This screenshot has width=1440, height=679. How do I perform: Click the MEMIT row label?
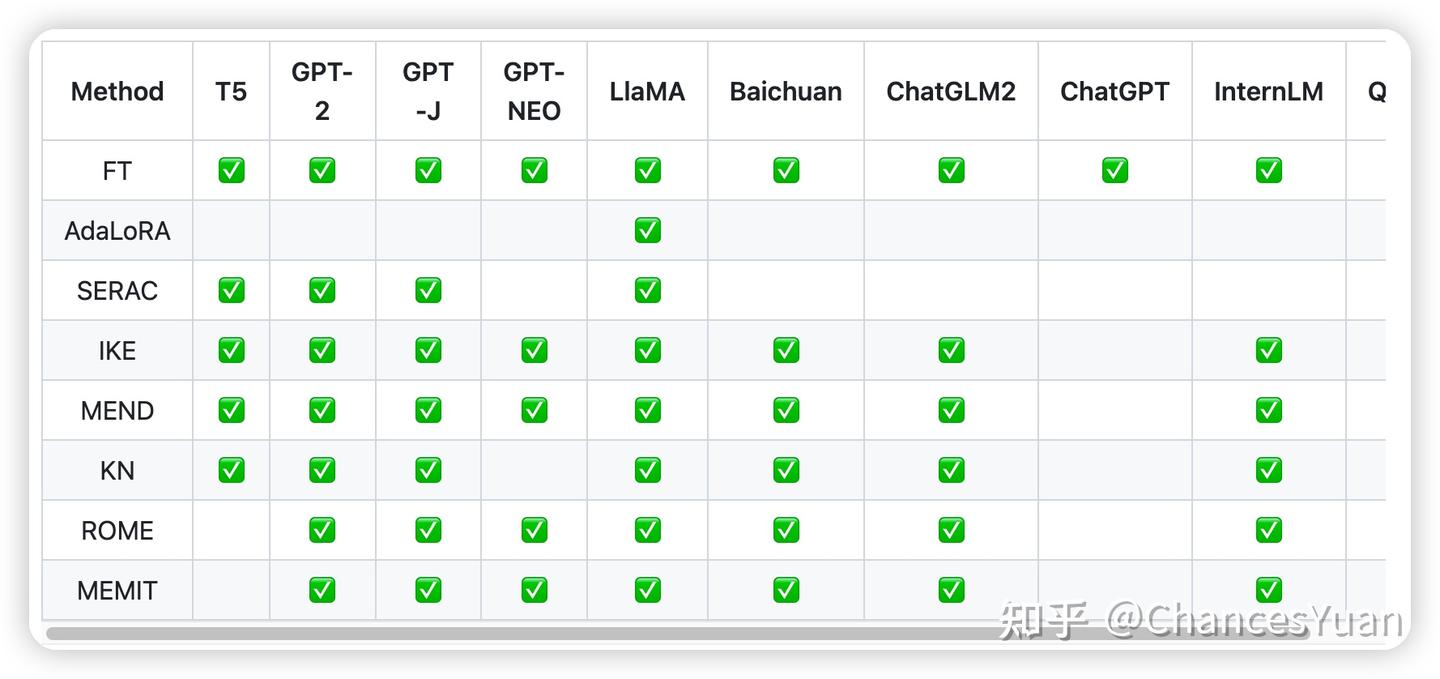(x=117, y=591)
